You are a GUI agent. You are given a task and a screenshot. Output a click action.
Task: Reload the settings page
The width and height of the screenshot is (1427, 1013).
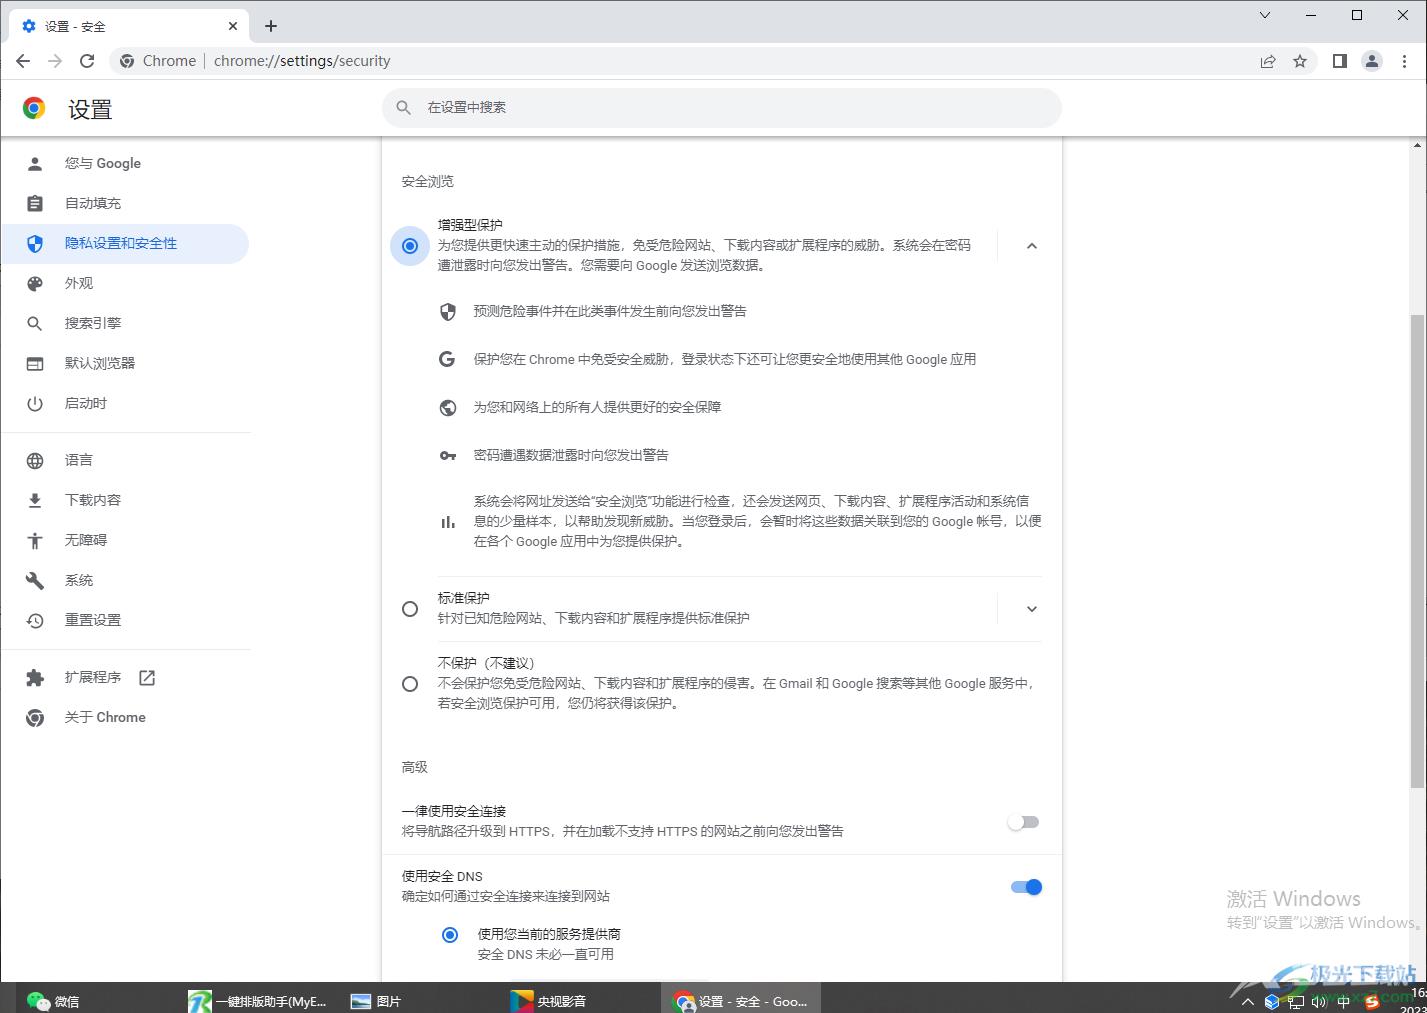[87, 61]
